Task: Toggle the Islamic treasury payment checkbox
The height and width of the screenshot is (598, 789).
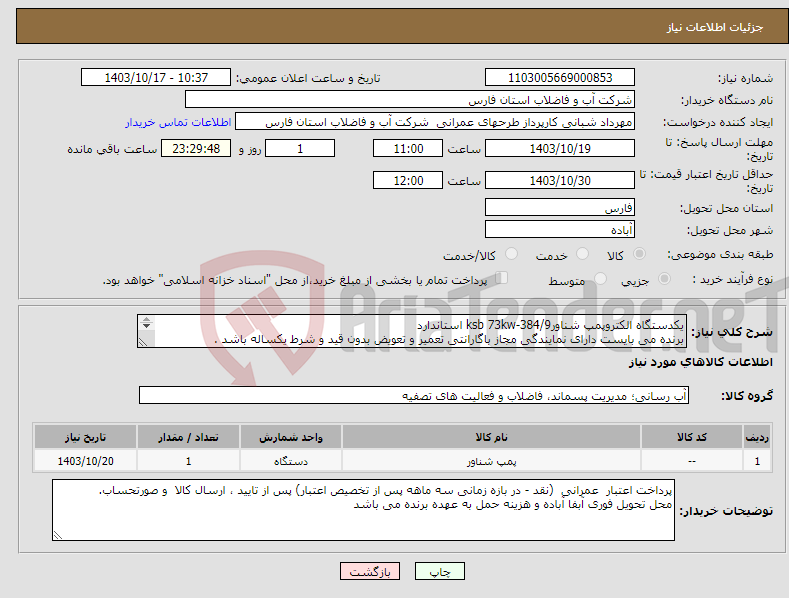Action: [x=502, y=278]
